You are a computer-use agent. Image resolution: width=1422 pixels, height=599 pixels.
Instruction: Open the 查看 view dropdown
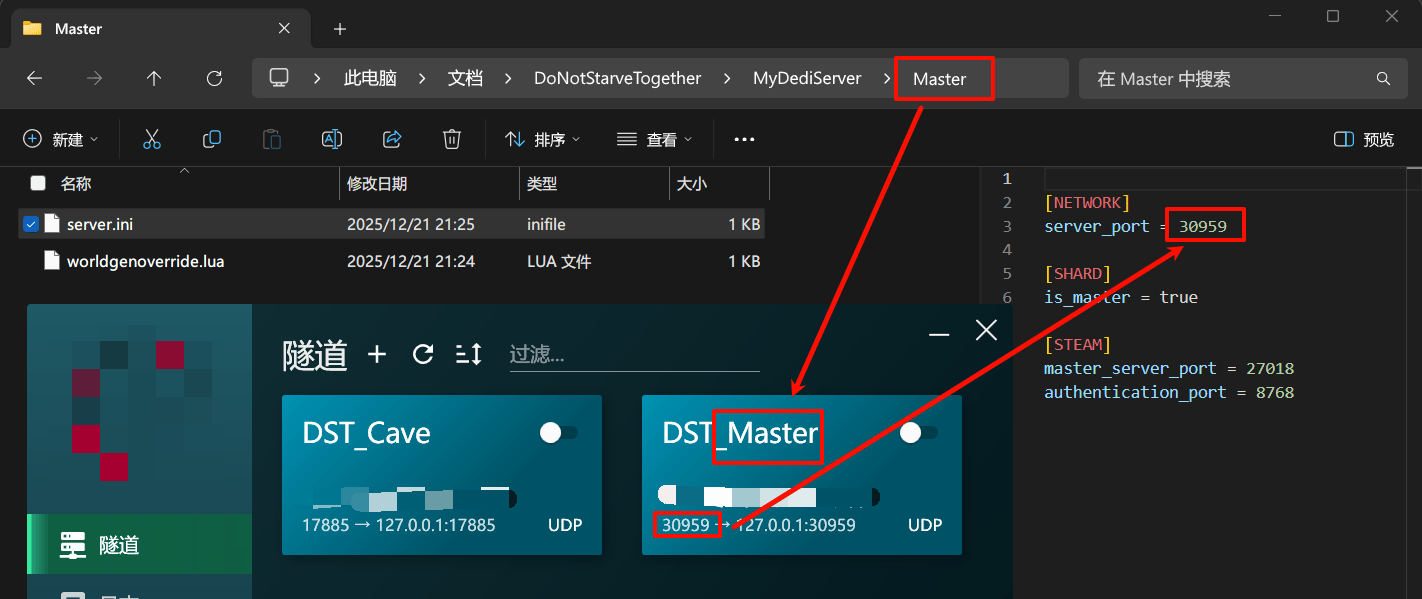point(654,139)
